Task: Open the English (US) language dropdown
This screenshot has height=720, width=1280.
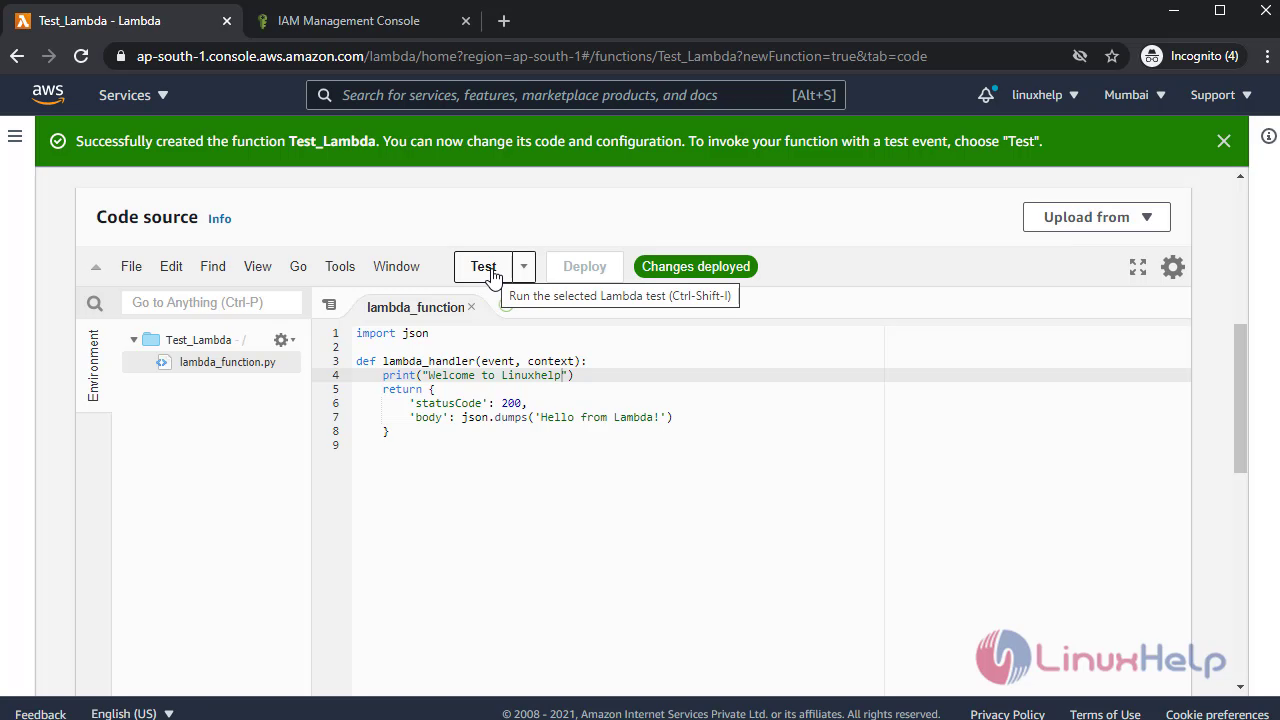Action: [x=133, y=713]
